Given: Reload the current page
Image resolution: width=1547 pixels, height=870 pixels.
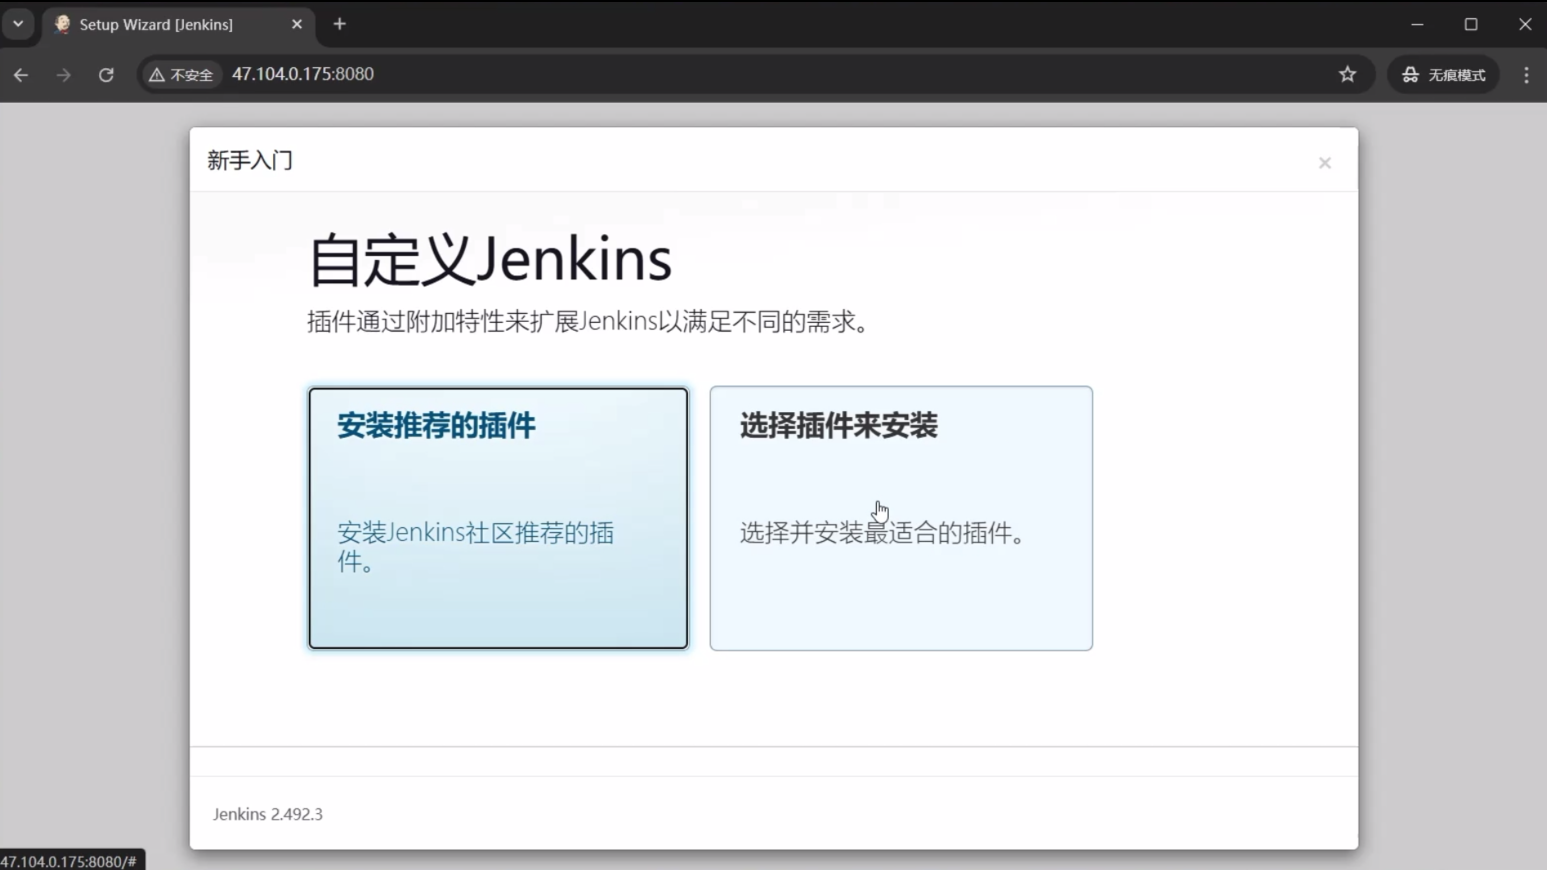Looking at the screenshot, I should click(x=106, y=75).
